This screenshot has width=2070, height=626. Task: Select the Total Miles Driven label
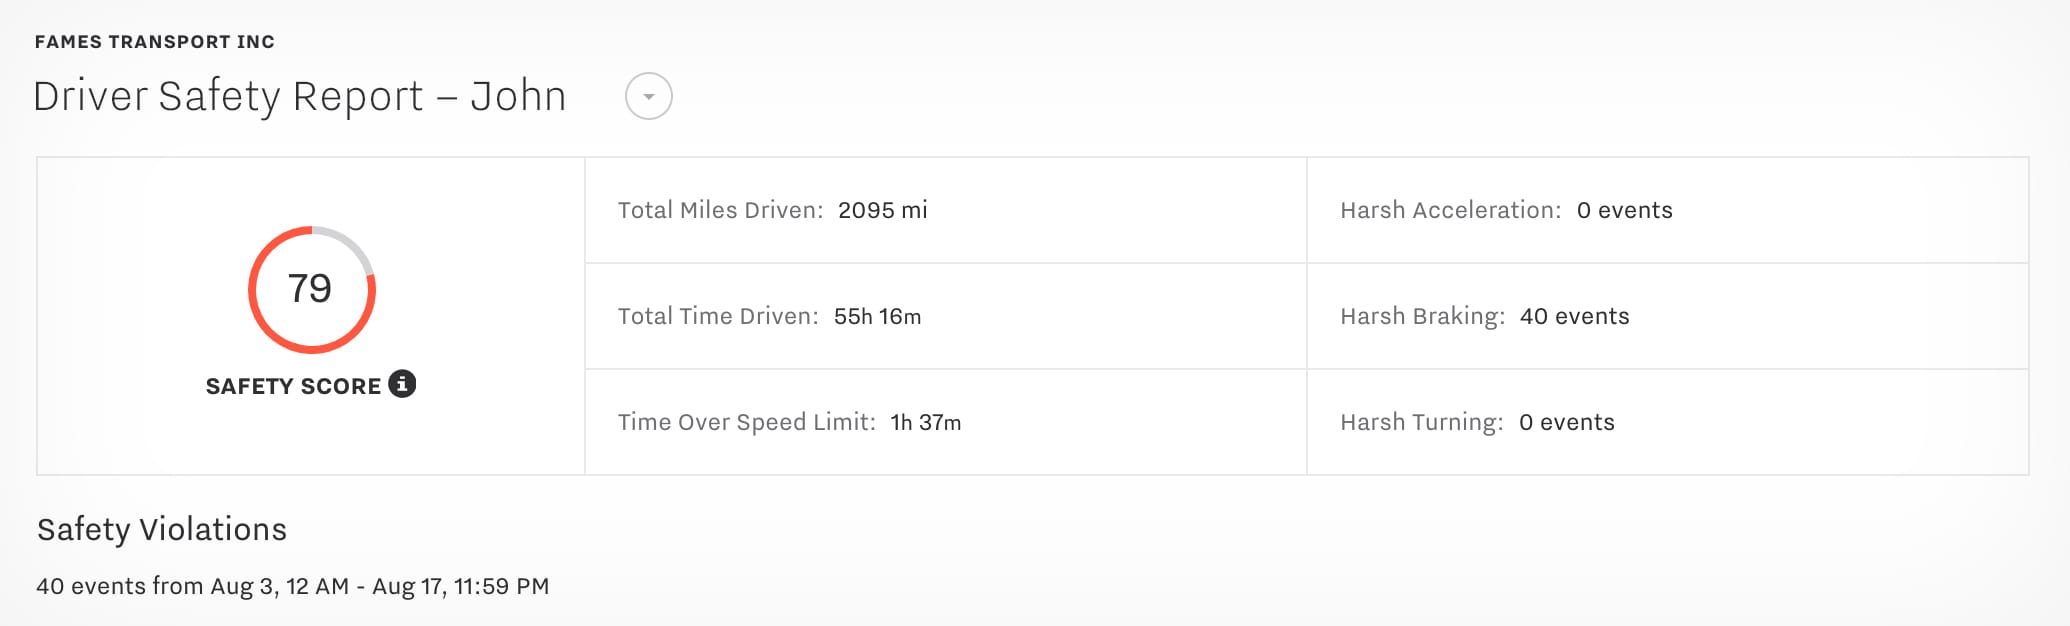tap(720, 210)
